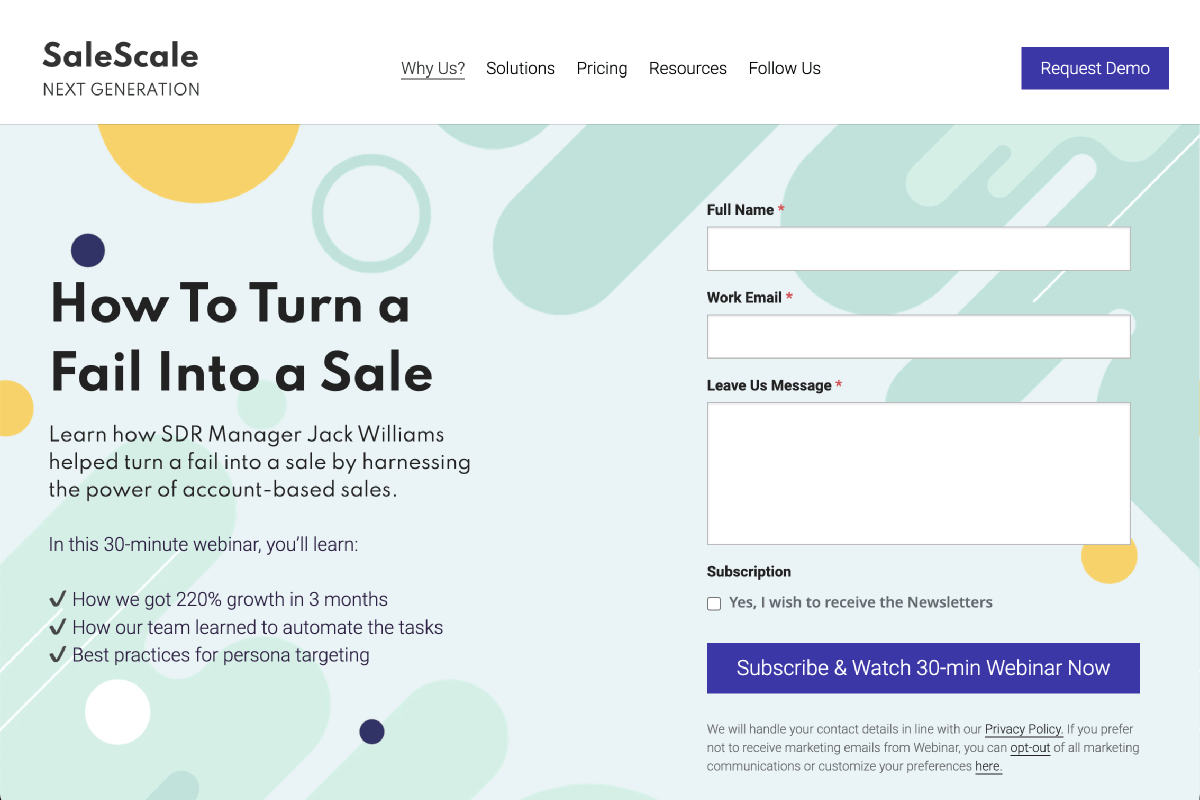Open the Follow Us menu item
The height and width of the screenshot is (800, 1200).
[785, 68]
